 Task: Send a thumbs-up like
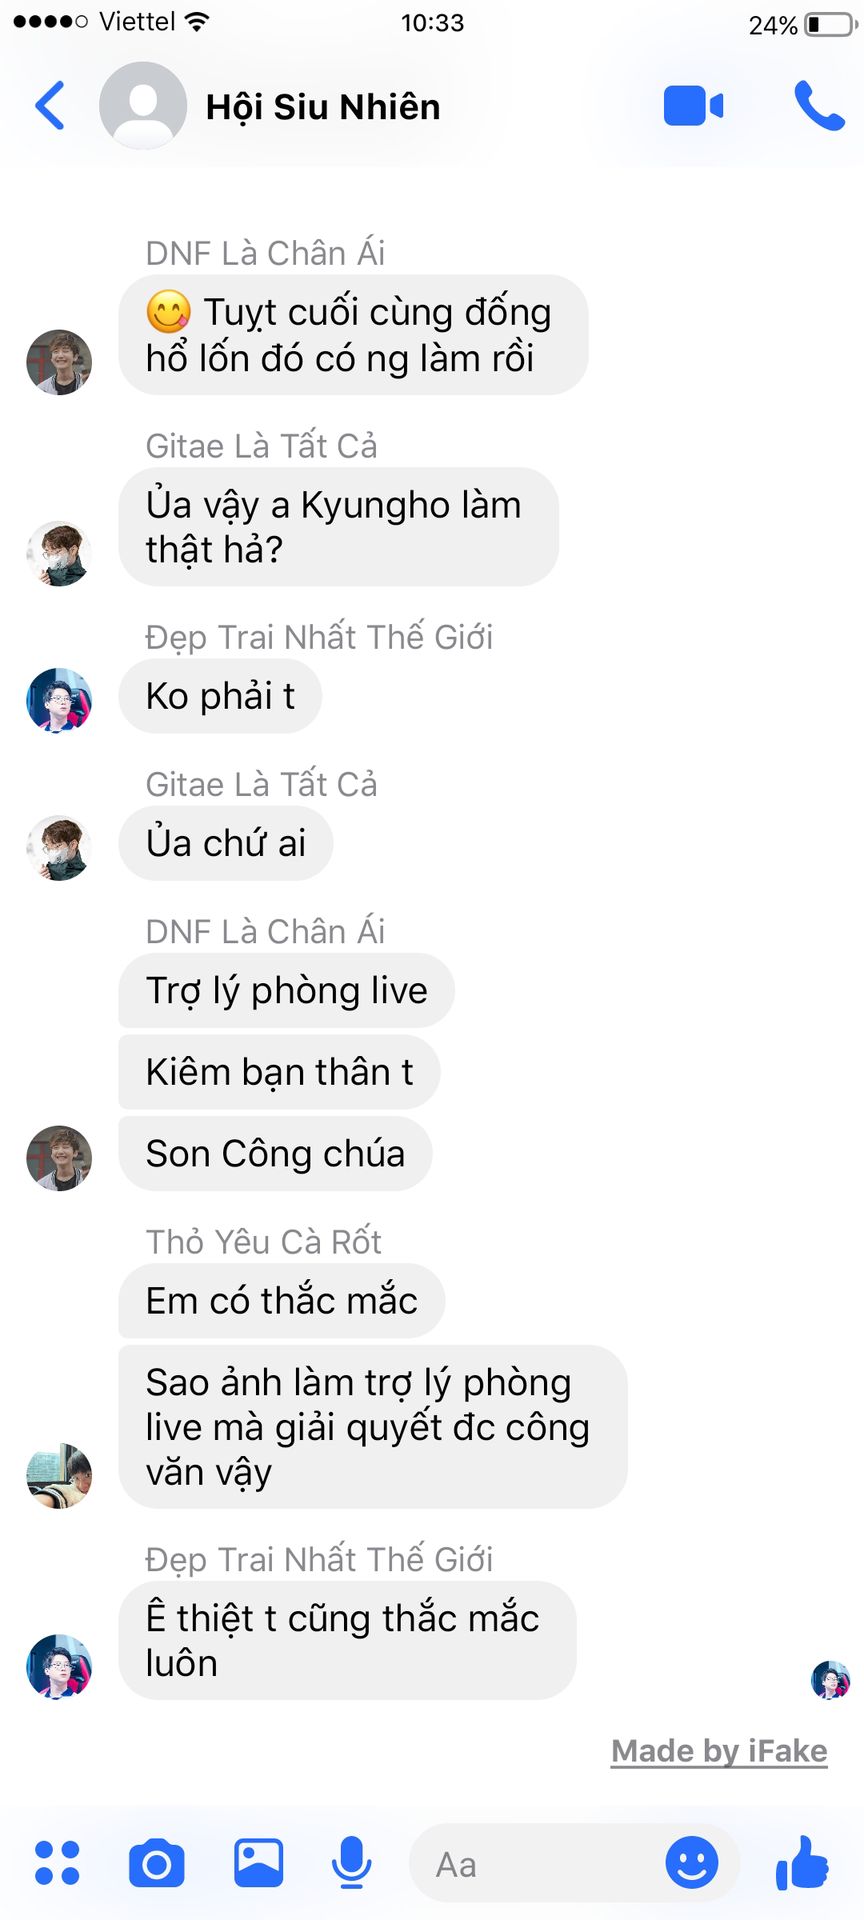802,1862
